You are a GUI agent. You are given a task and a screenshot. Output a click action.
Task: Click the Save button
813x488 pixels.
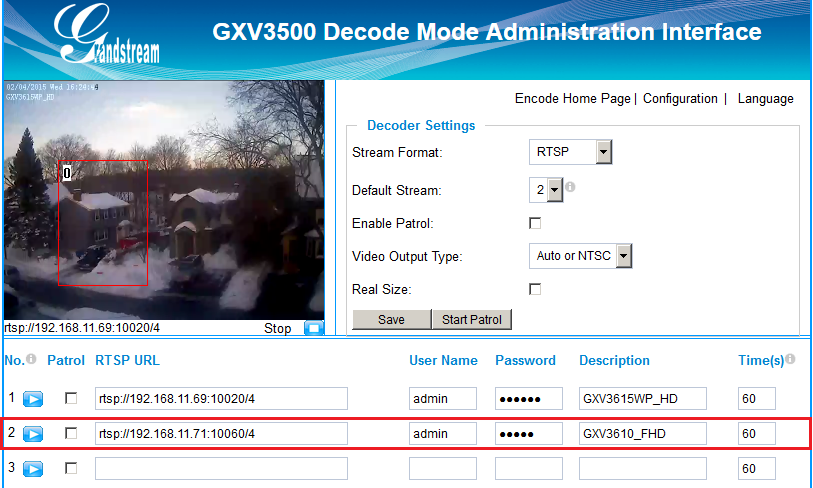point(391,319)
